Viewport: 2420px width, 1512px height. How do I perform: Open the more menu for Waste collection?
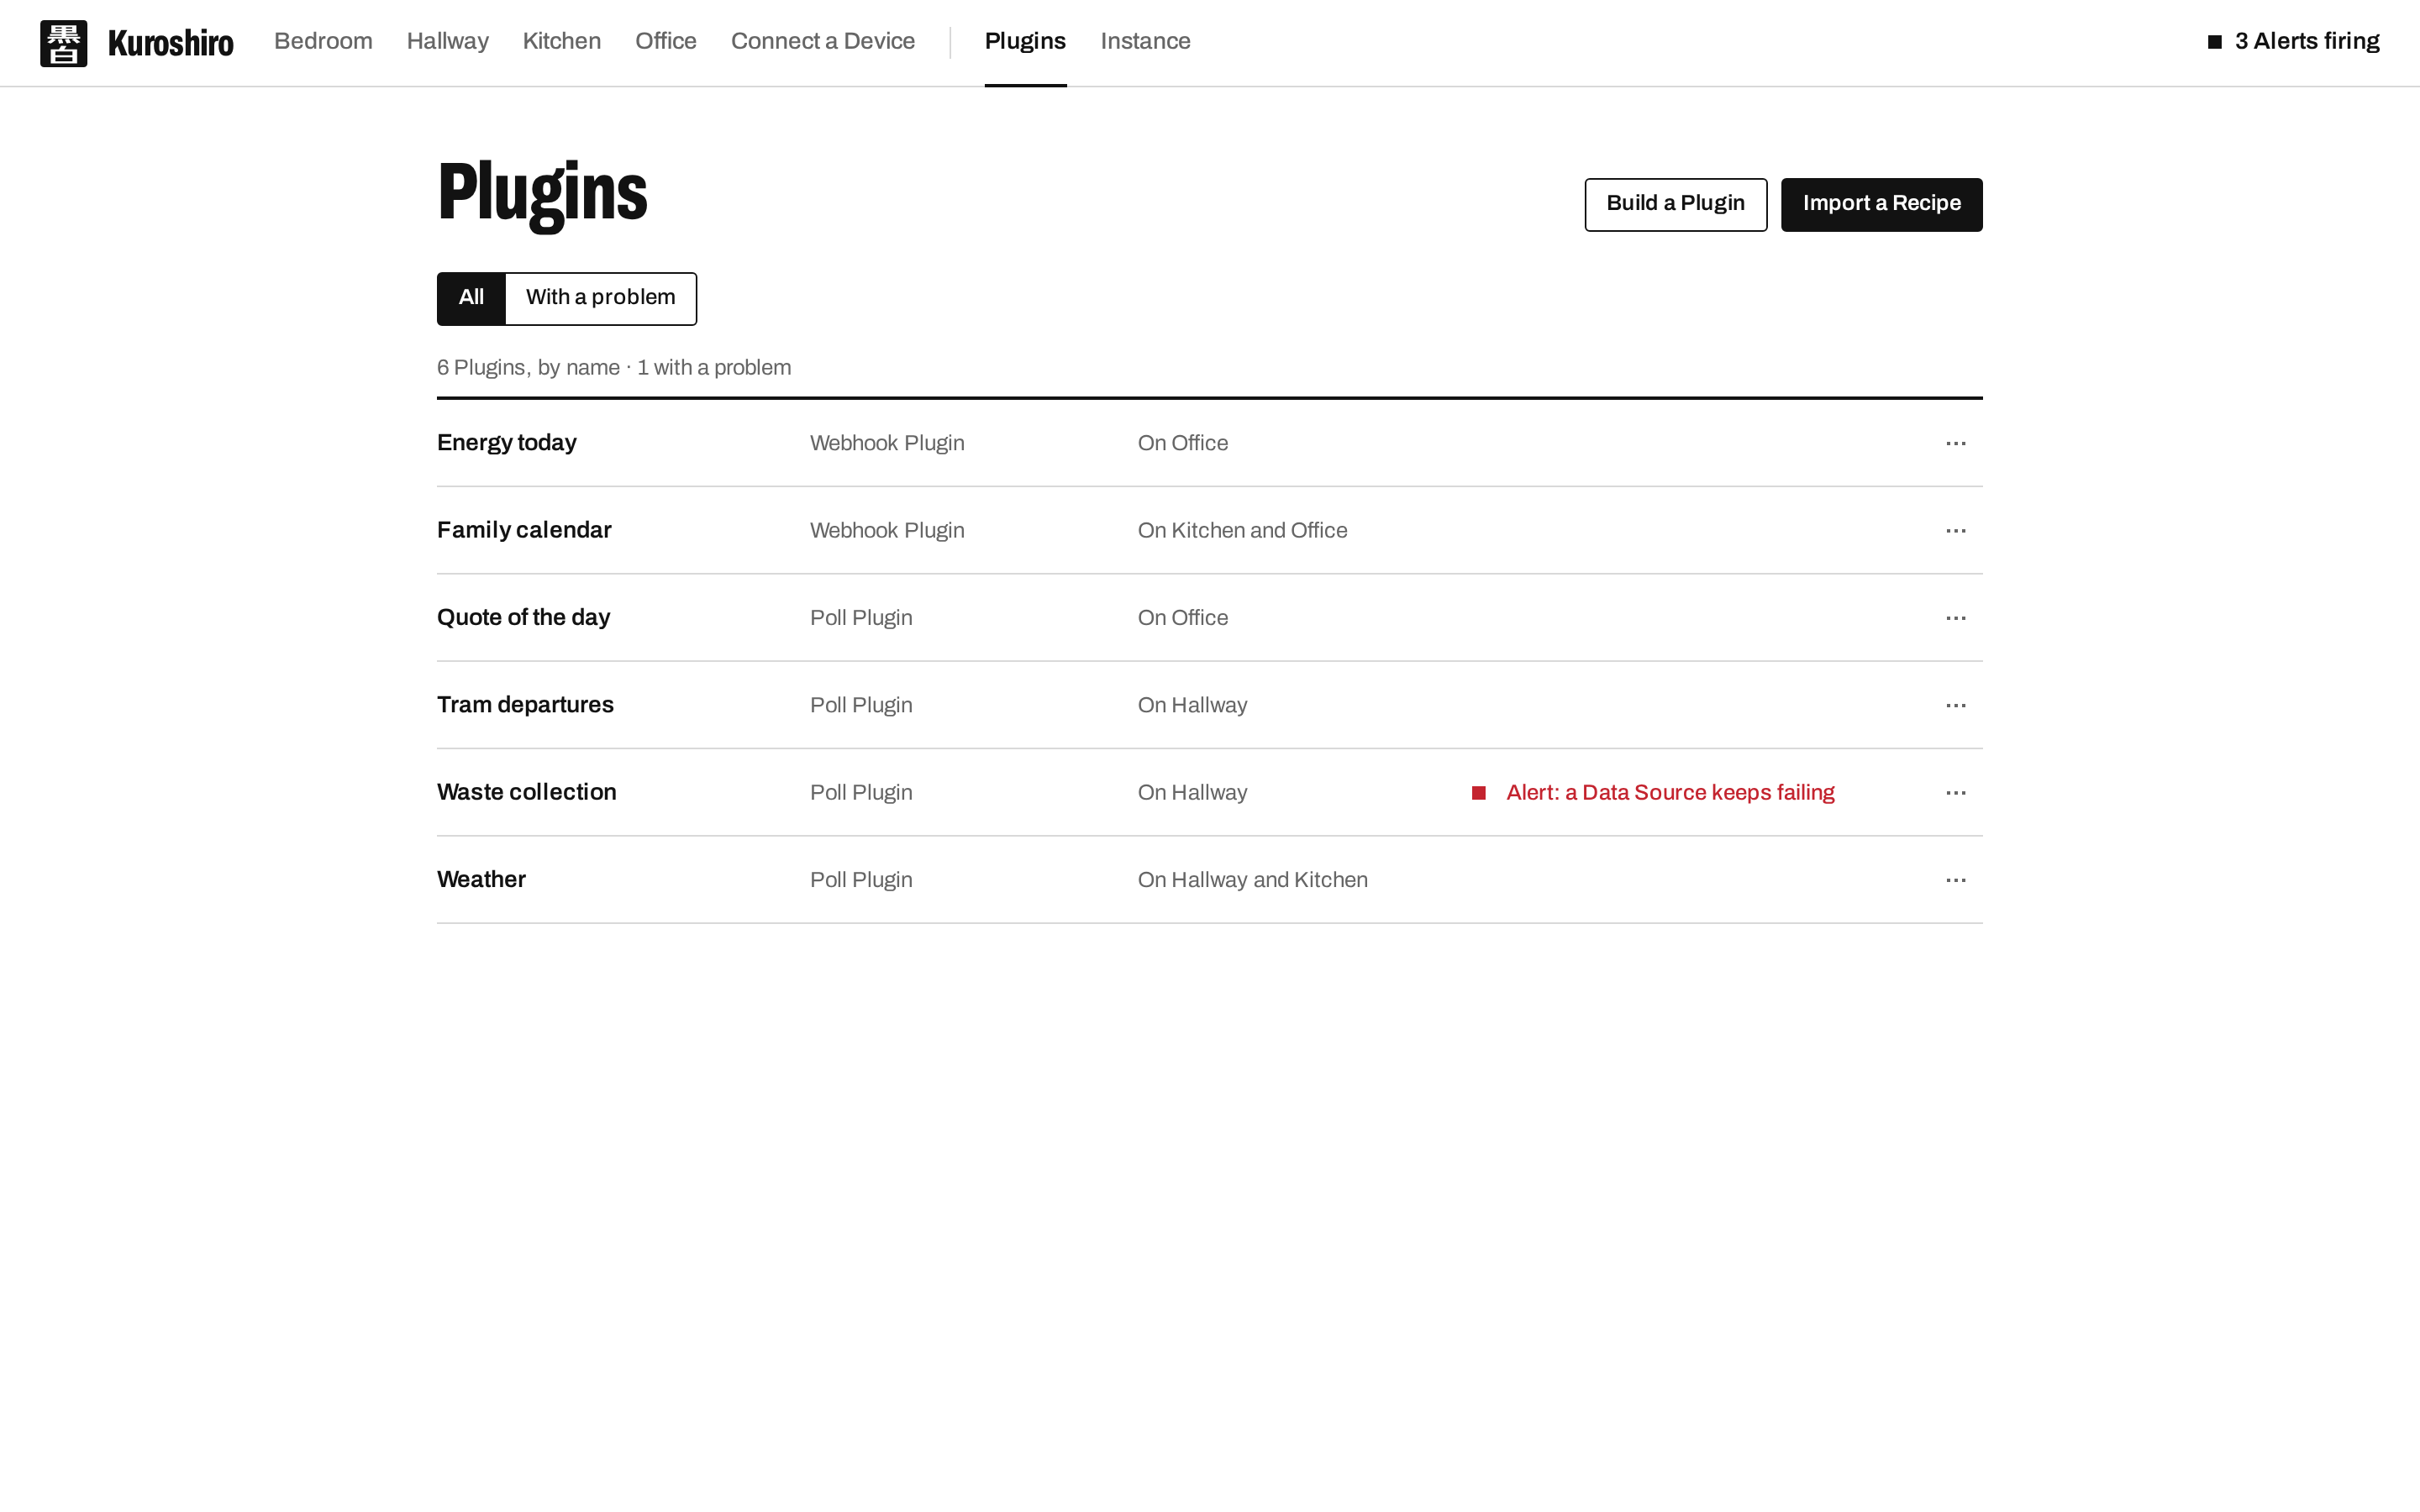click(1956, 792)
